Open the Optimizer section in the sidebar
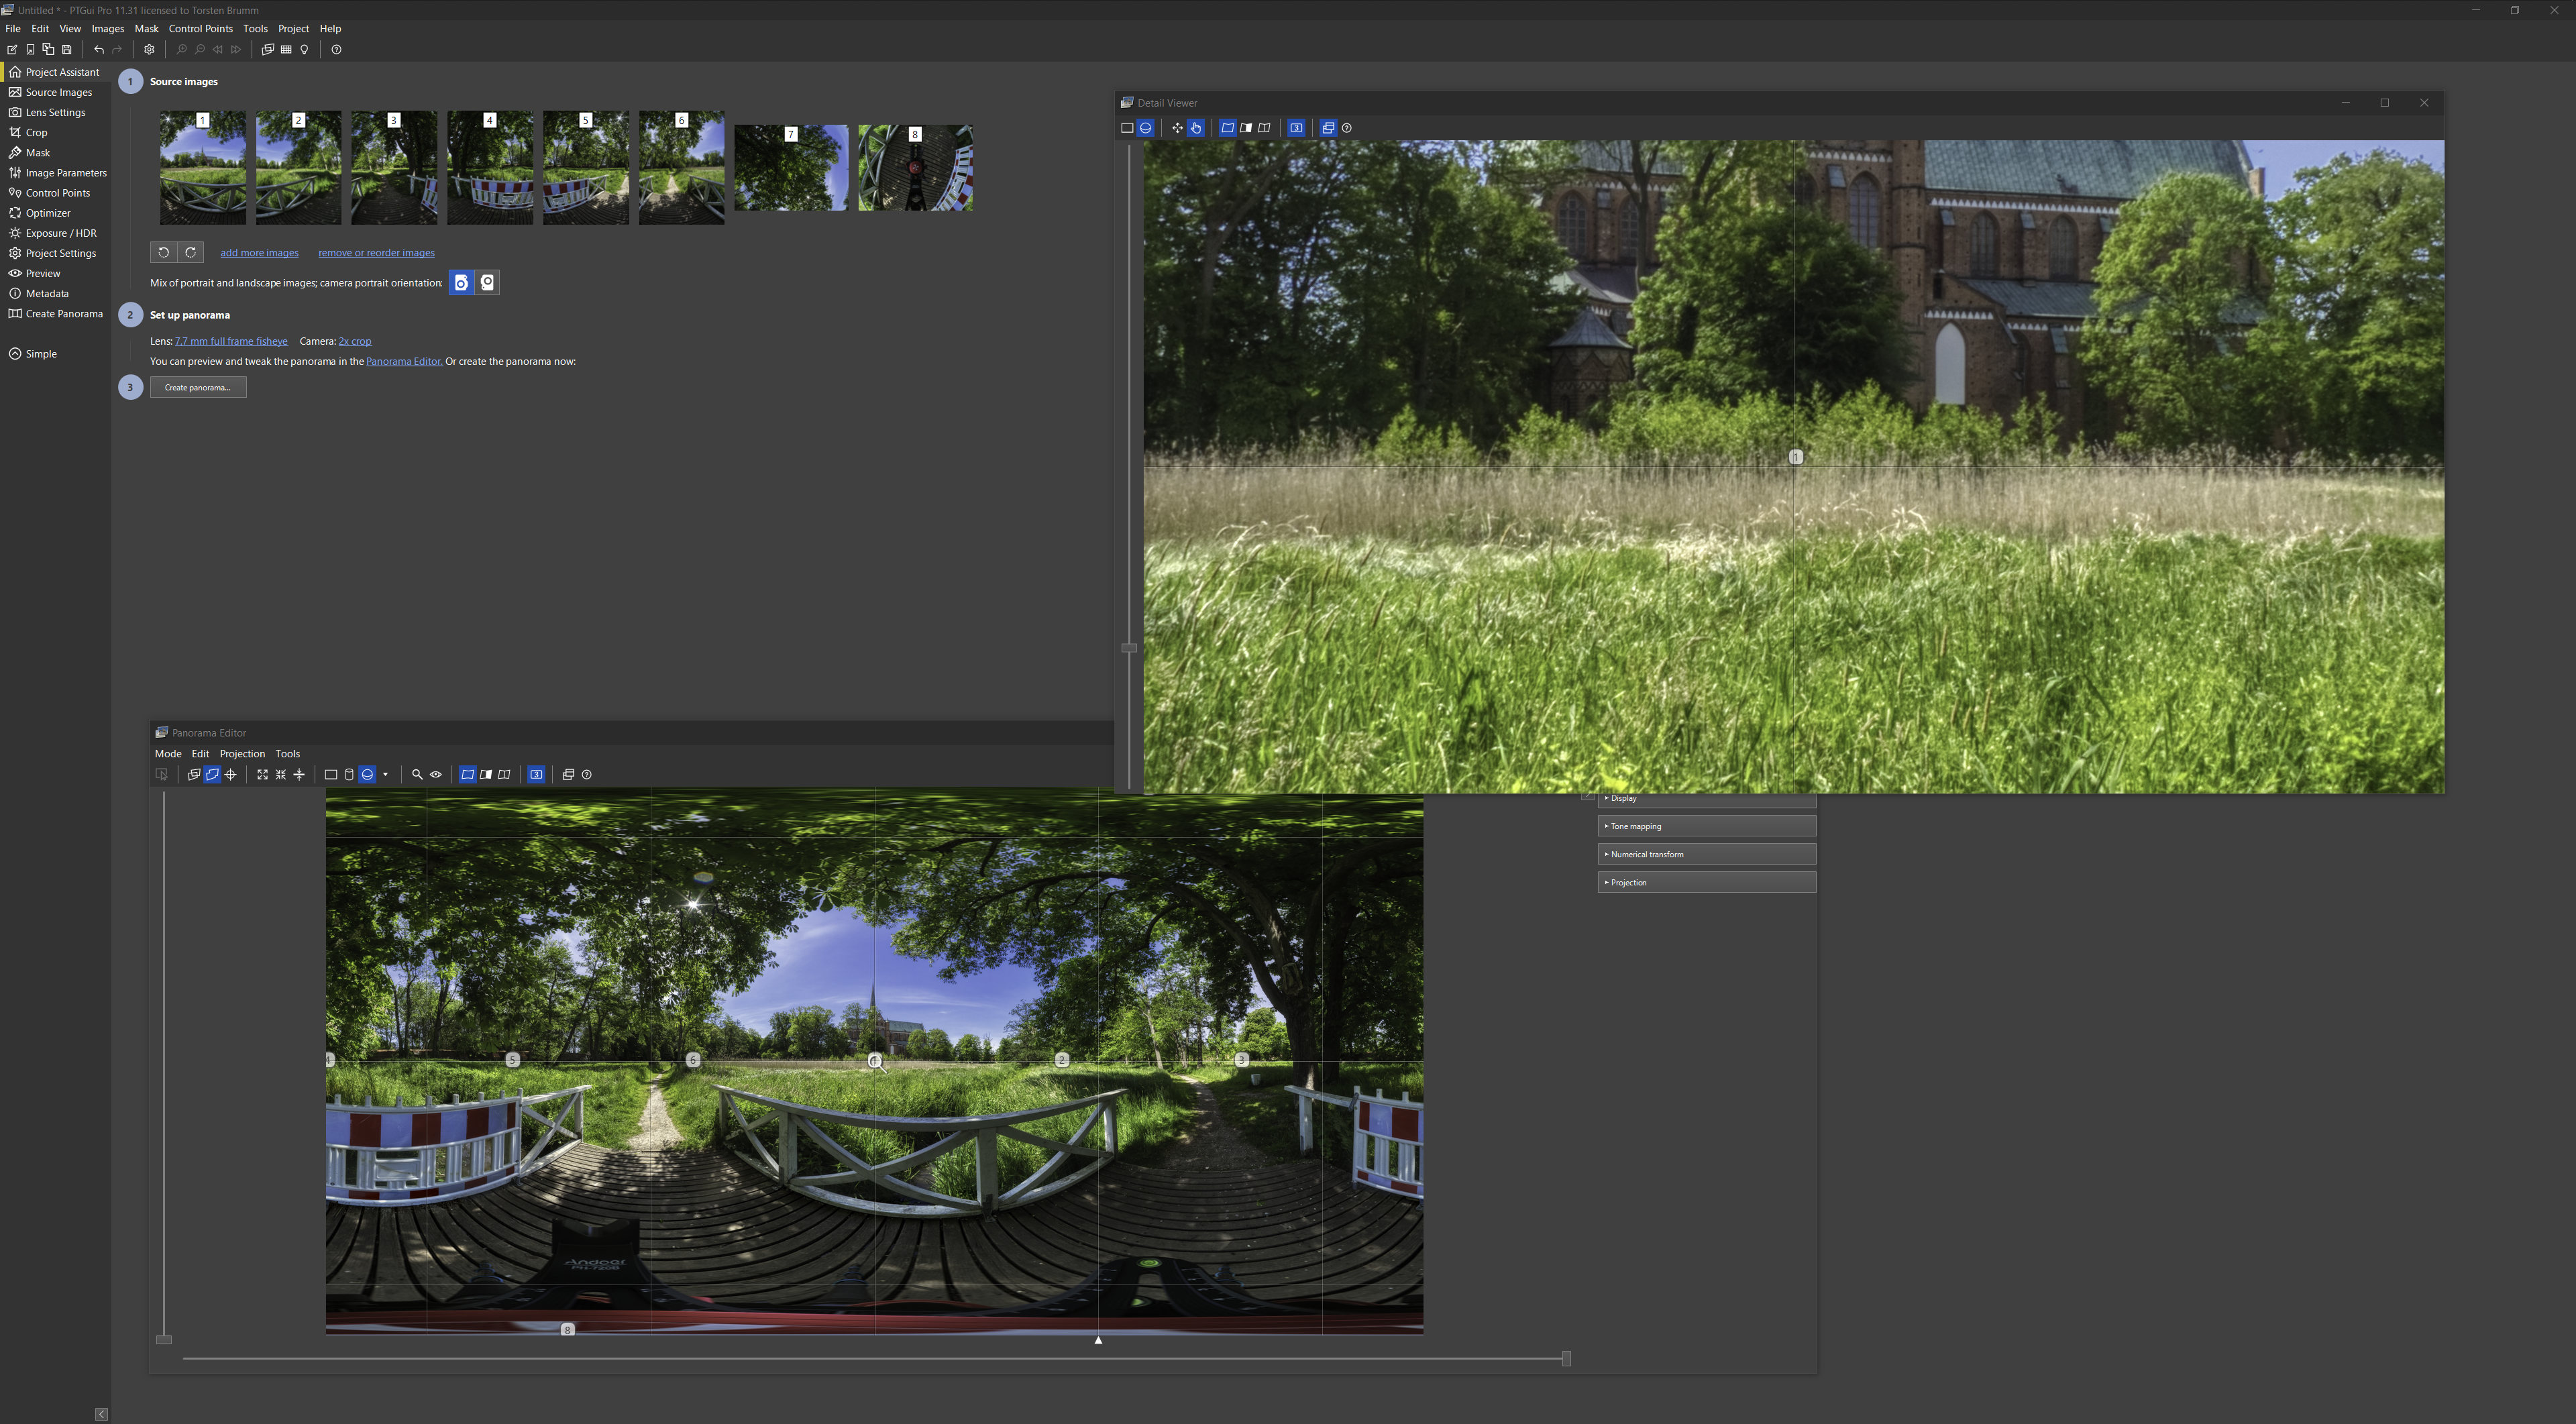Viewport: 2576px width, 1424px height. 47,213
